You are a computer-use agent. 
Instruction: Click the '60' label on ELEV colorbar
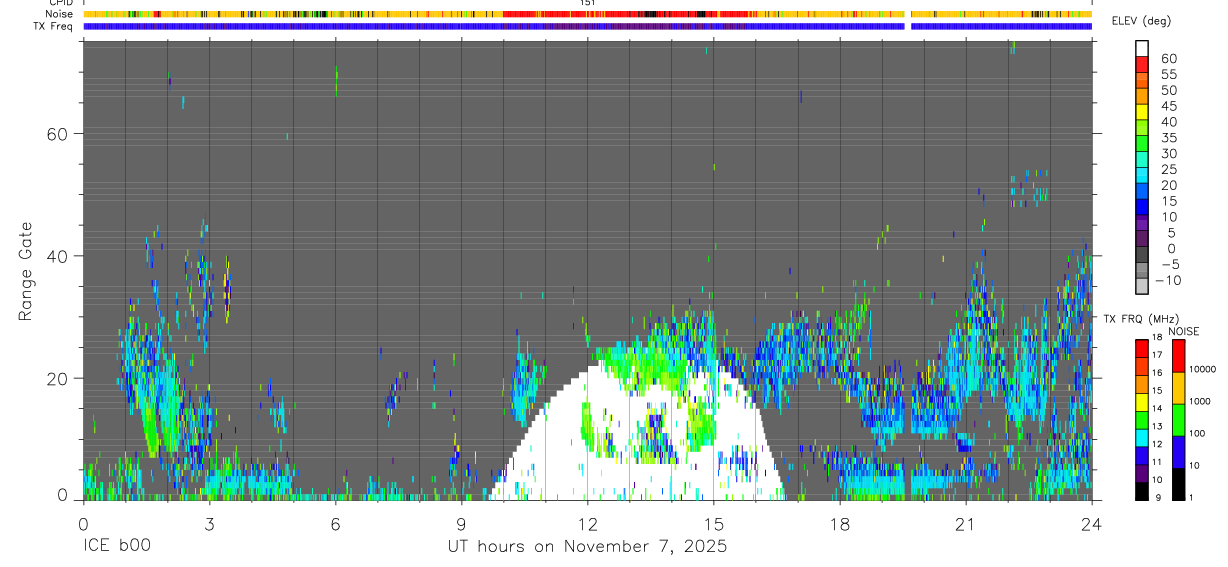pyautogui.click(x=1169, y=58)
